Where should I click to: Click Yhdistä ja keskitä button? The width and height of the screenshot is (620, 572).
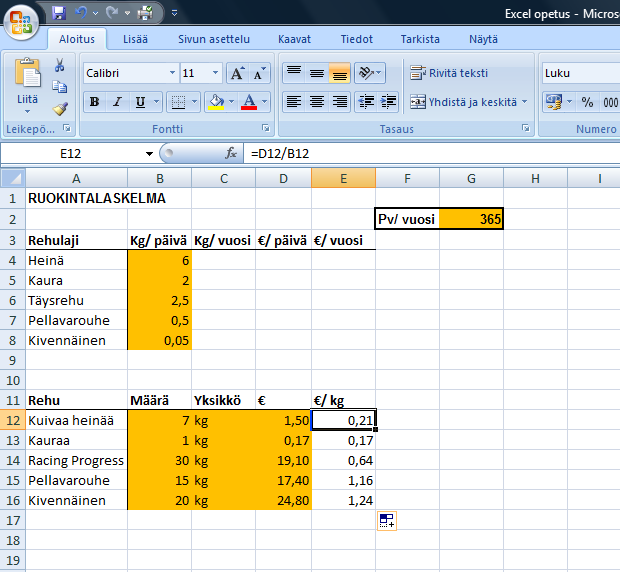pyautogui.click(x=463, y=102)
